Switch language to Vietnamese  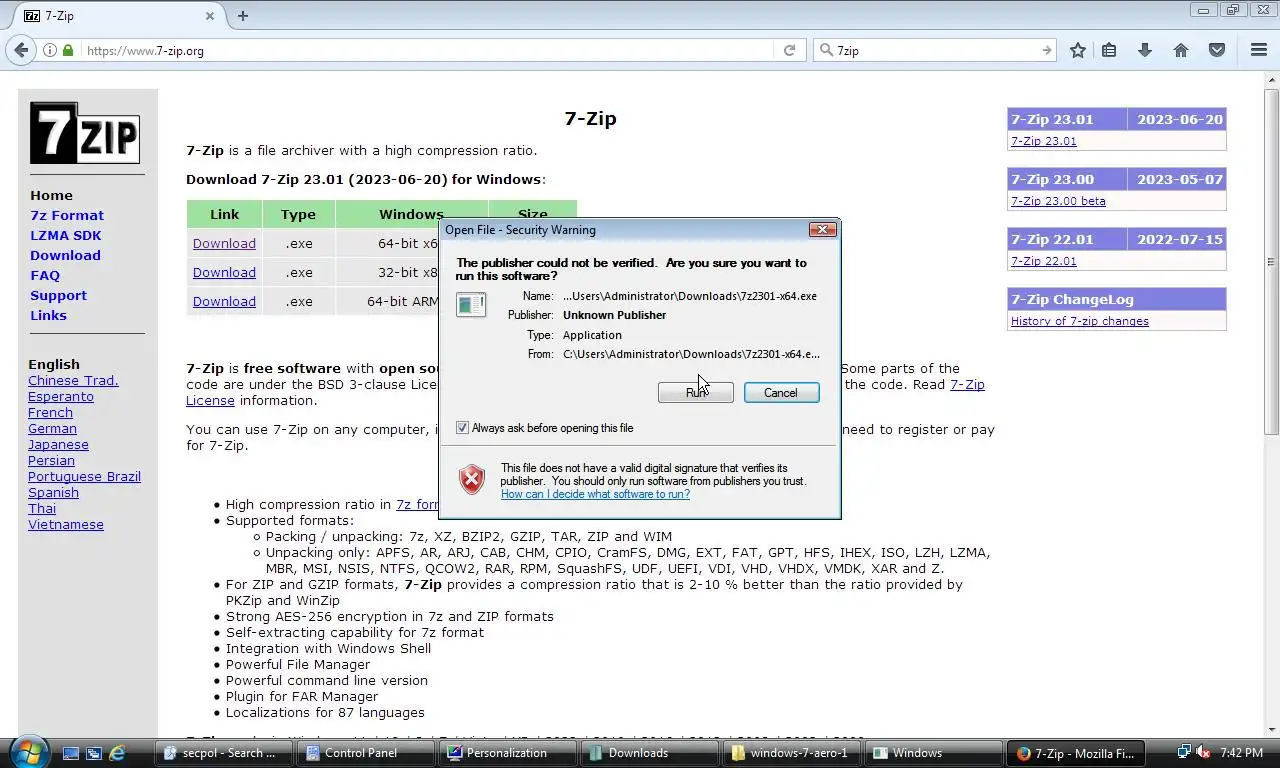tap(66, 524)
